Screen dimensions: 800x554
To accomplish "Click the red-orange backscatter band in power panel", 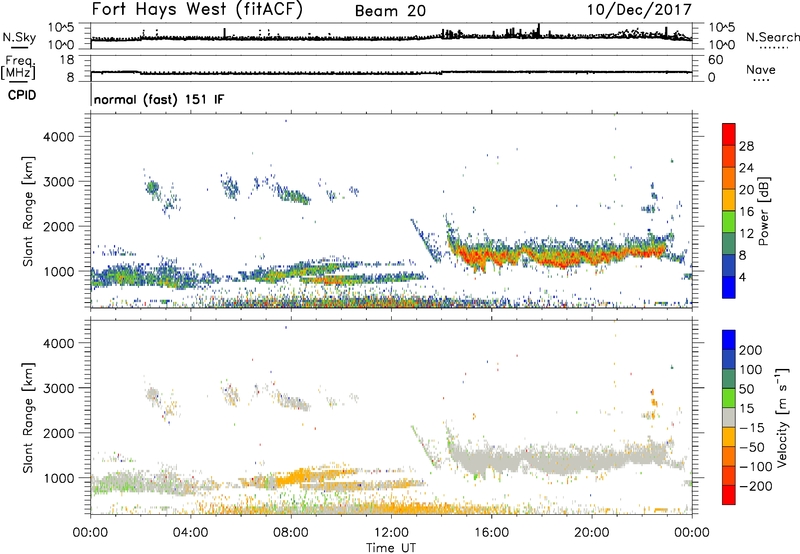I will (561, 255).
